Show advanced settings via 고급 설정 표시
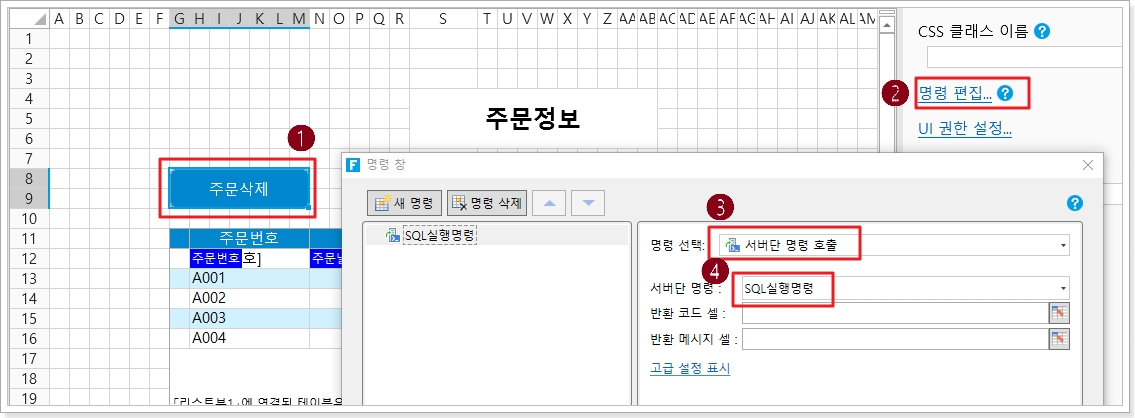 (x=690, y=368)
